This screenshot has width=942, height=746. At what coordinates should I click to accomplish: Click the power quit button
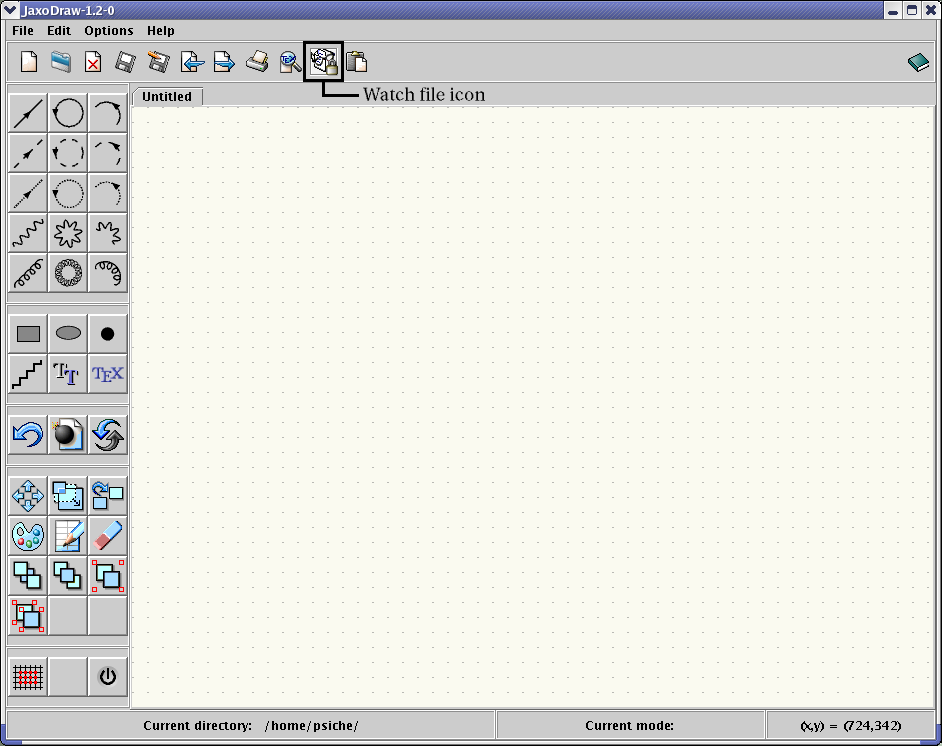108,677
